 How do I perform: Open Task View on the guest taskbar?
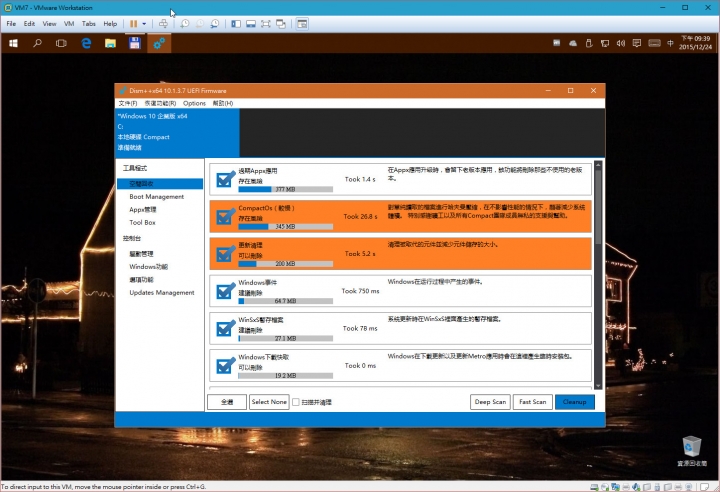61,43
